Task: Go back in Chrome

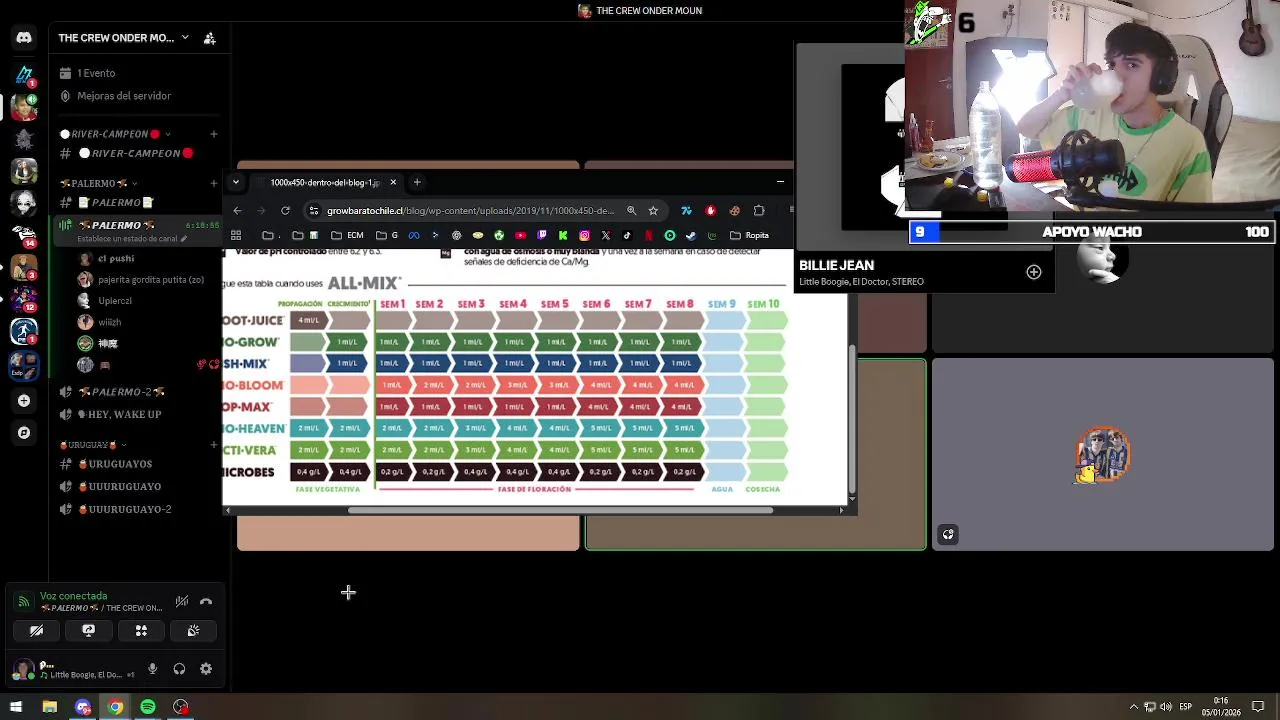Action: pos(237,210)
